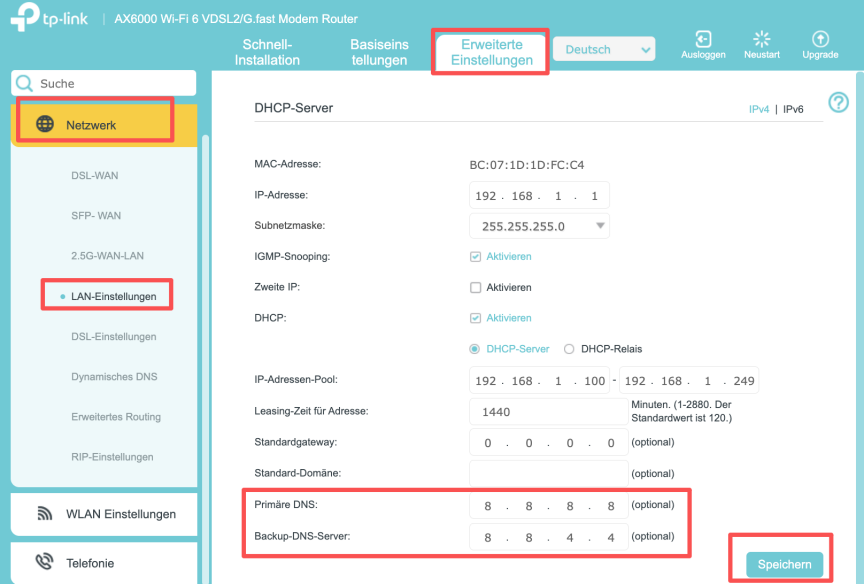The height and width of the screenshot is (584, 864).
Task: Click the Suche search field
Action: [x=104, y=83]
